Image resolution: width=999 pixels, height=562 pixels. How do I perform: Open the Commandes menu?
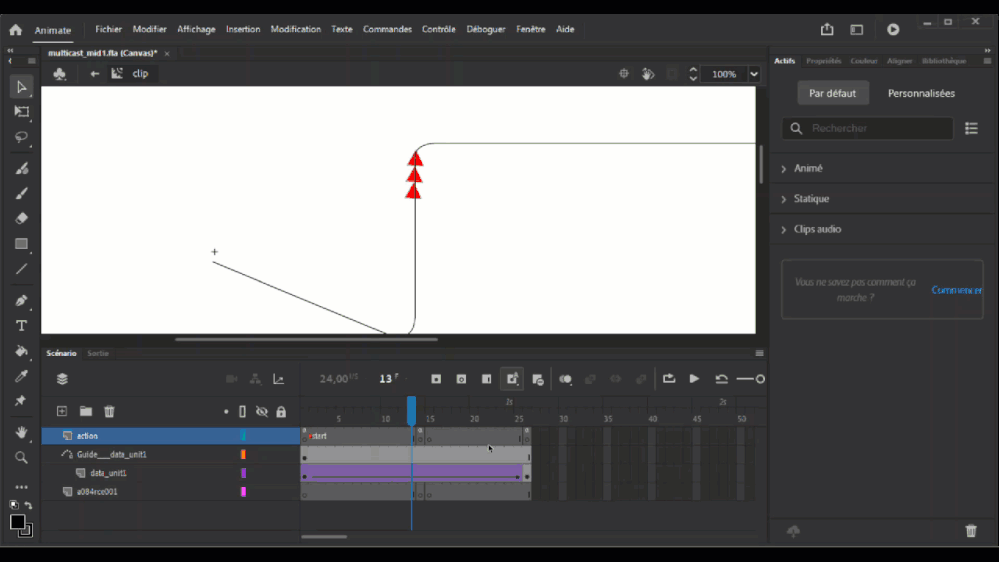tap(387, 29)
